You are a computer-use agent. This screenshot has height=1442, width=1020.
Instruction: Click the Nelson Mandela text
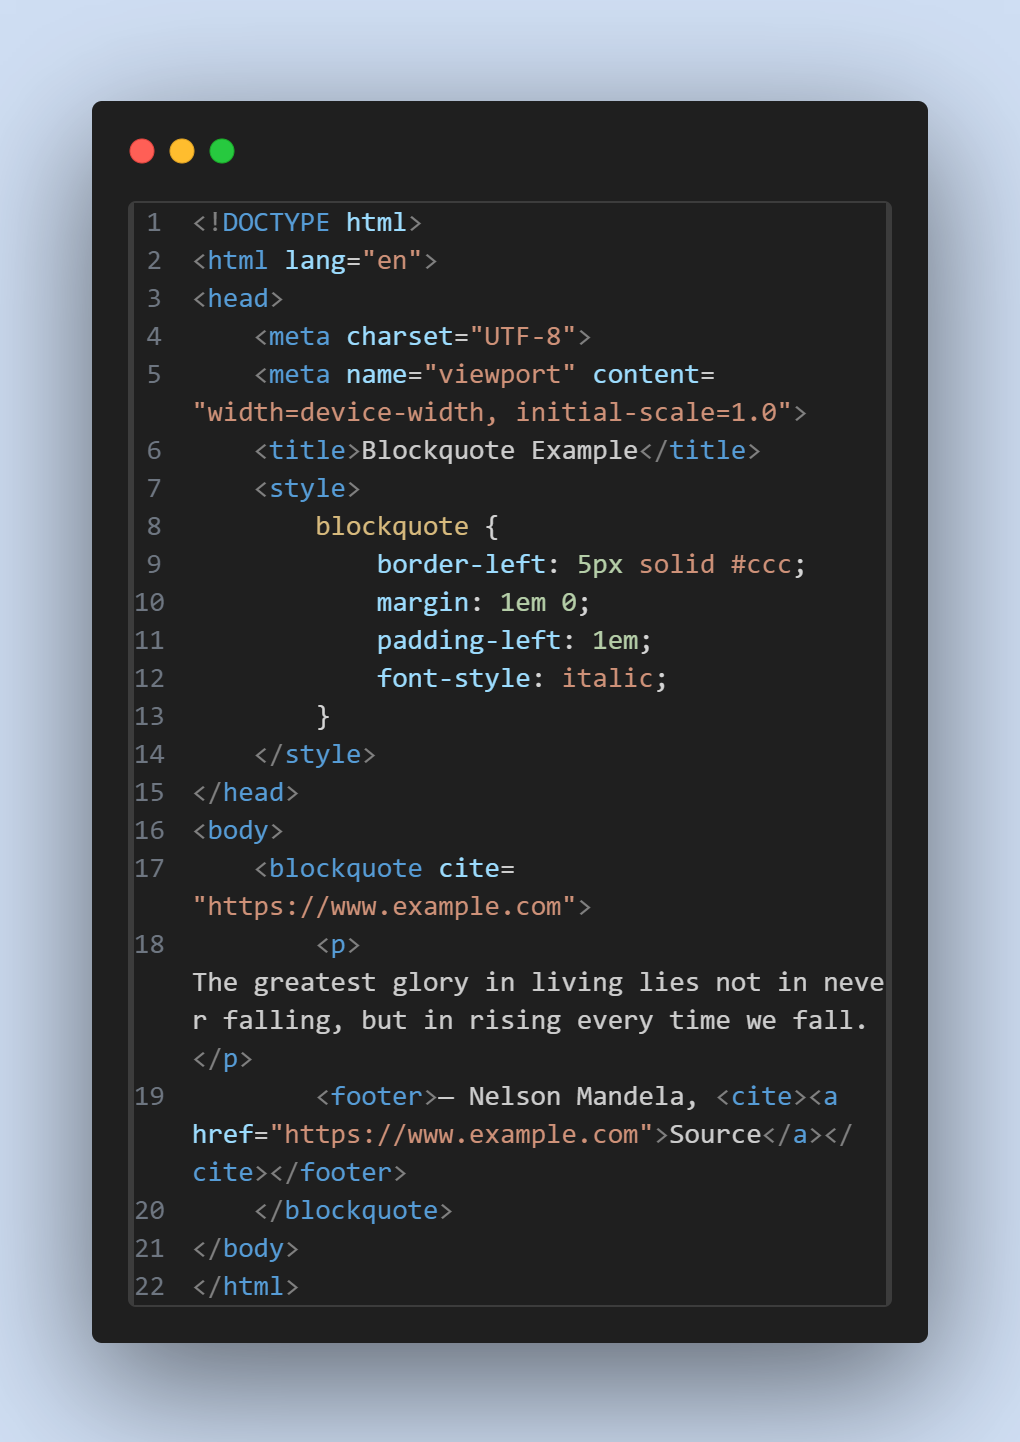point(576,1096)
